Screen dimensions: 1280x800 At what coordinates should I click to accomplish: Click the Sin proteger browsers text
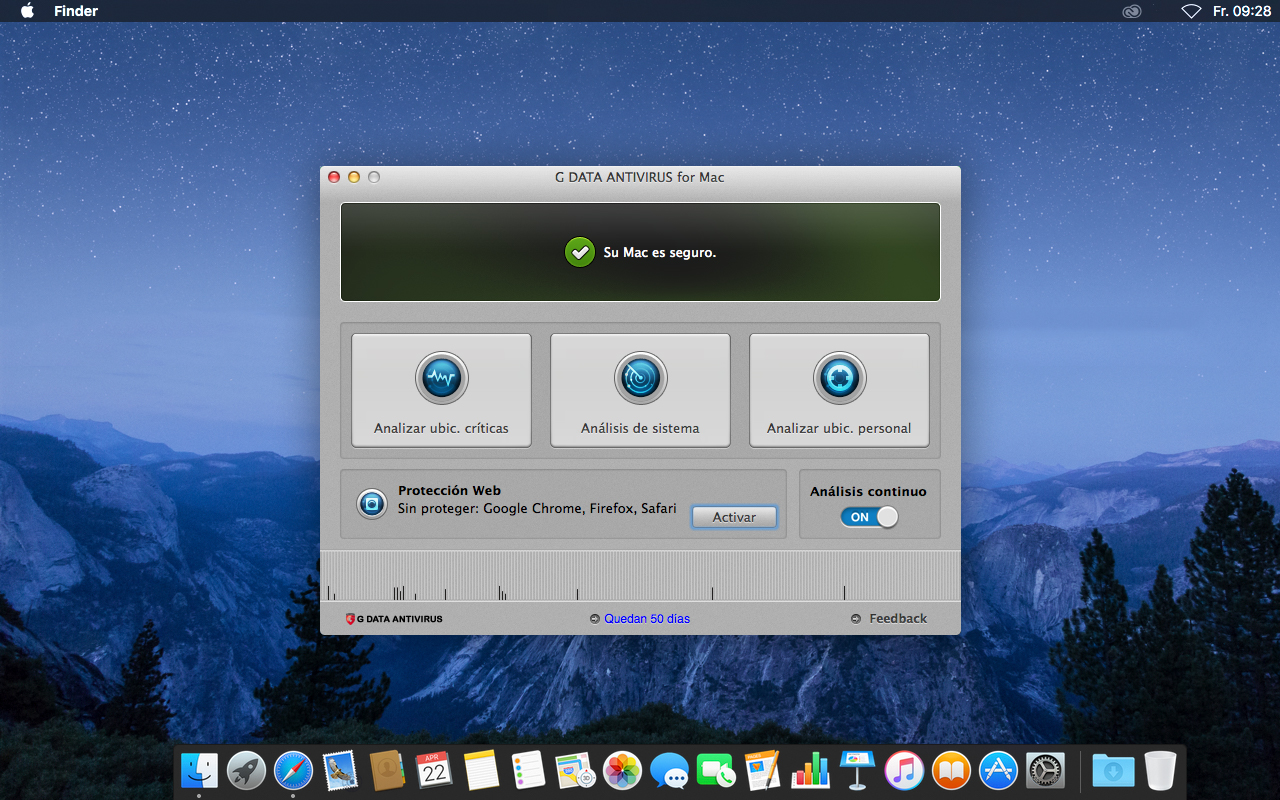coord(537,509)
